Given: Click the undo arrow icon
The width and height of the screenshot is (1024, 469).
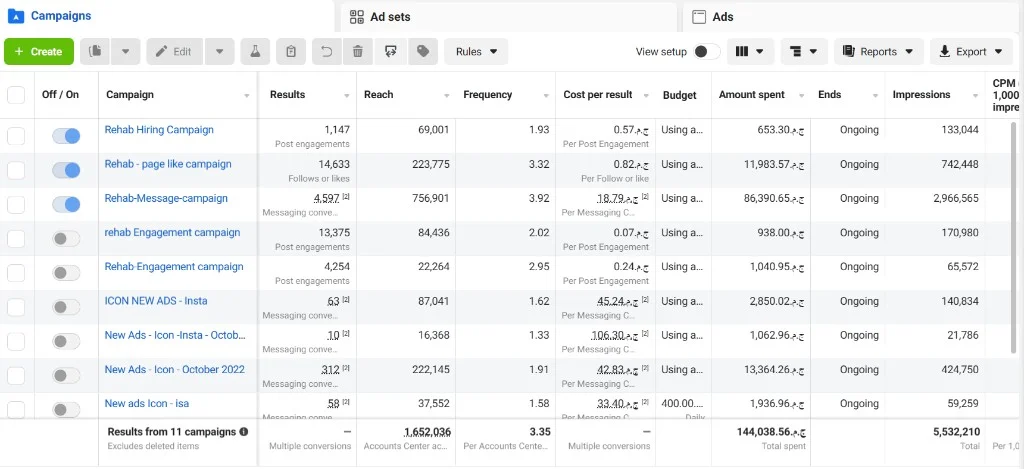Looking at the screenshot, I should [x=327, y=52].
